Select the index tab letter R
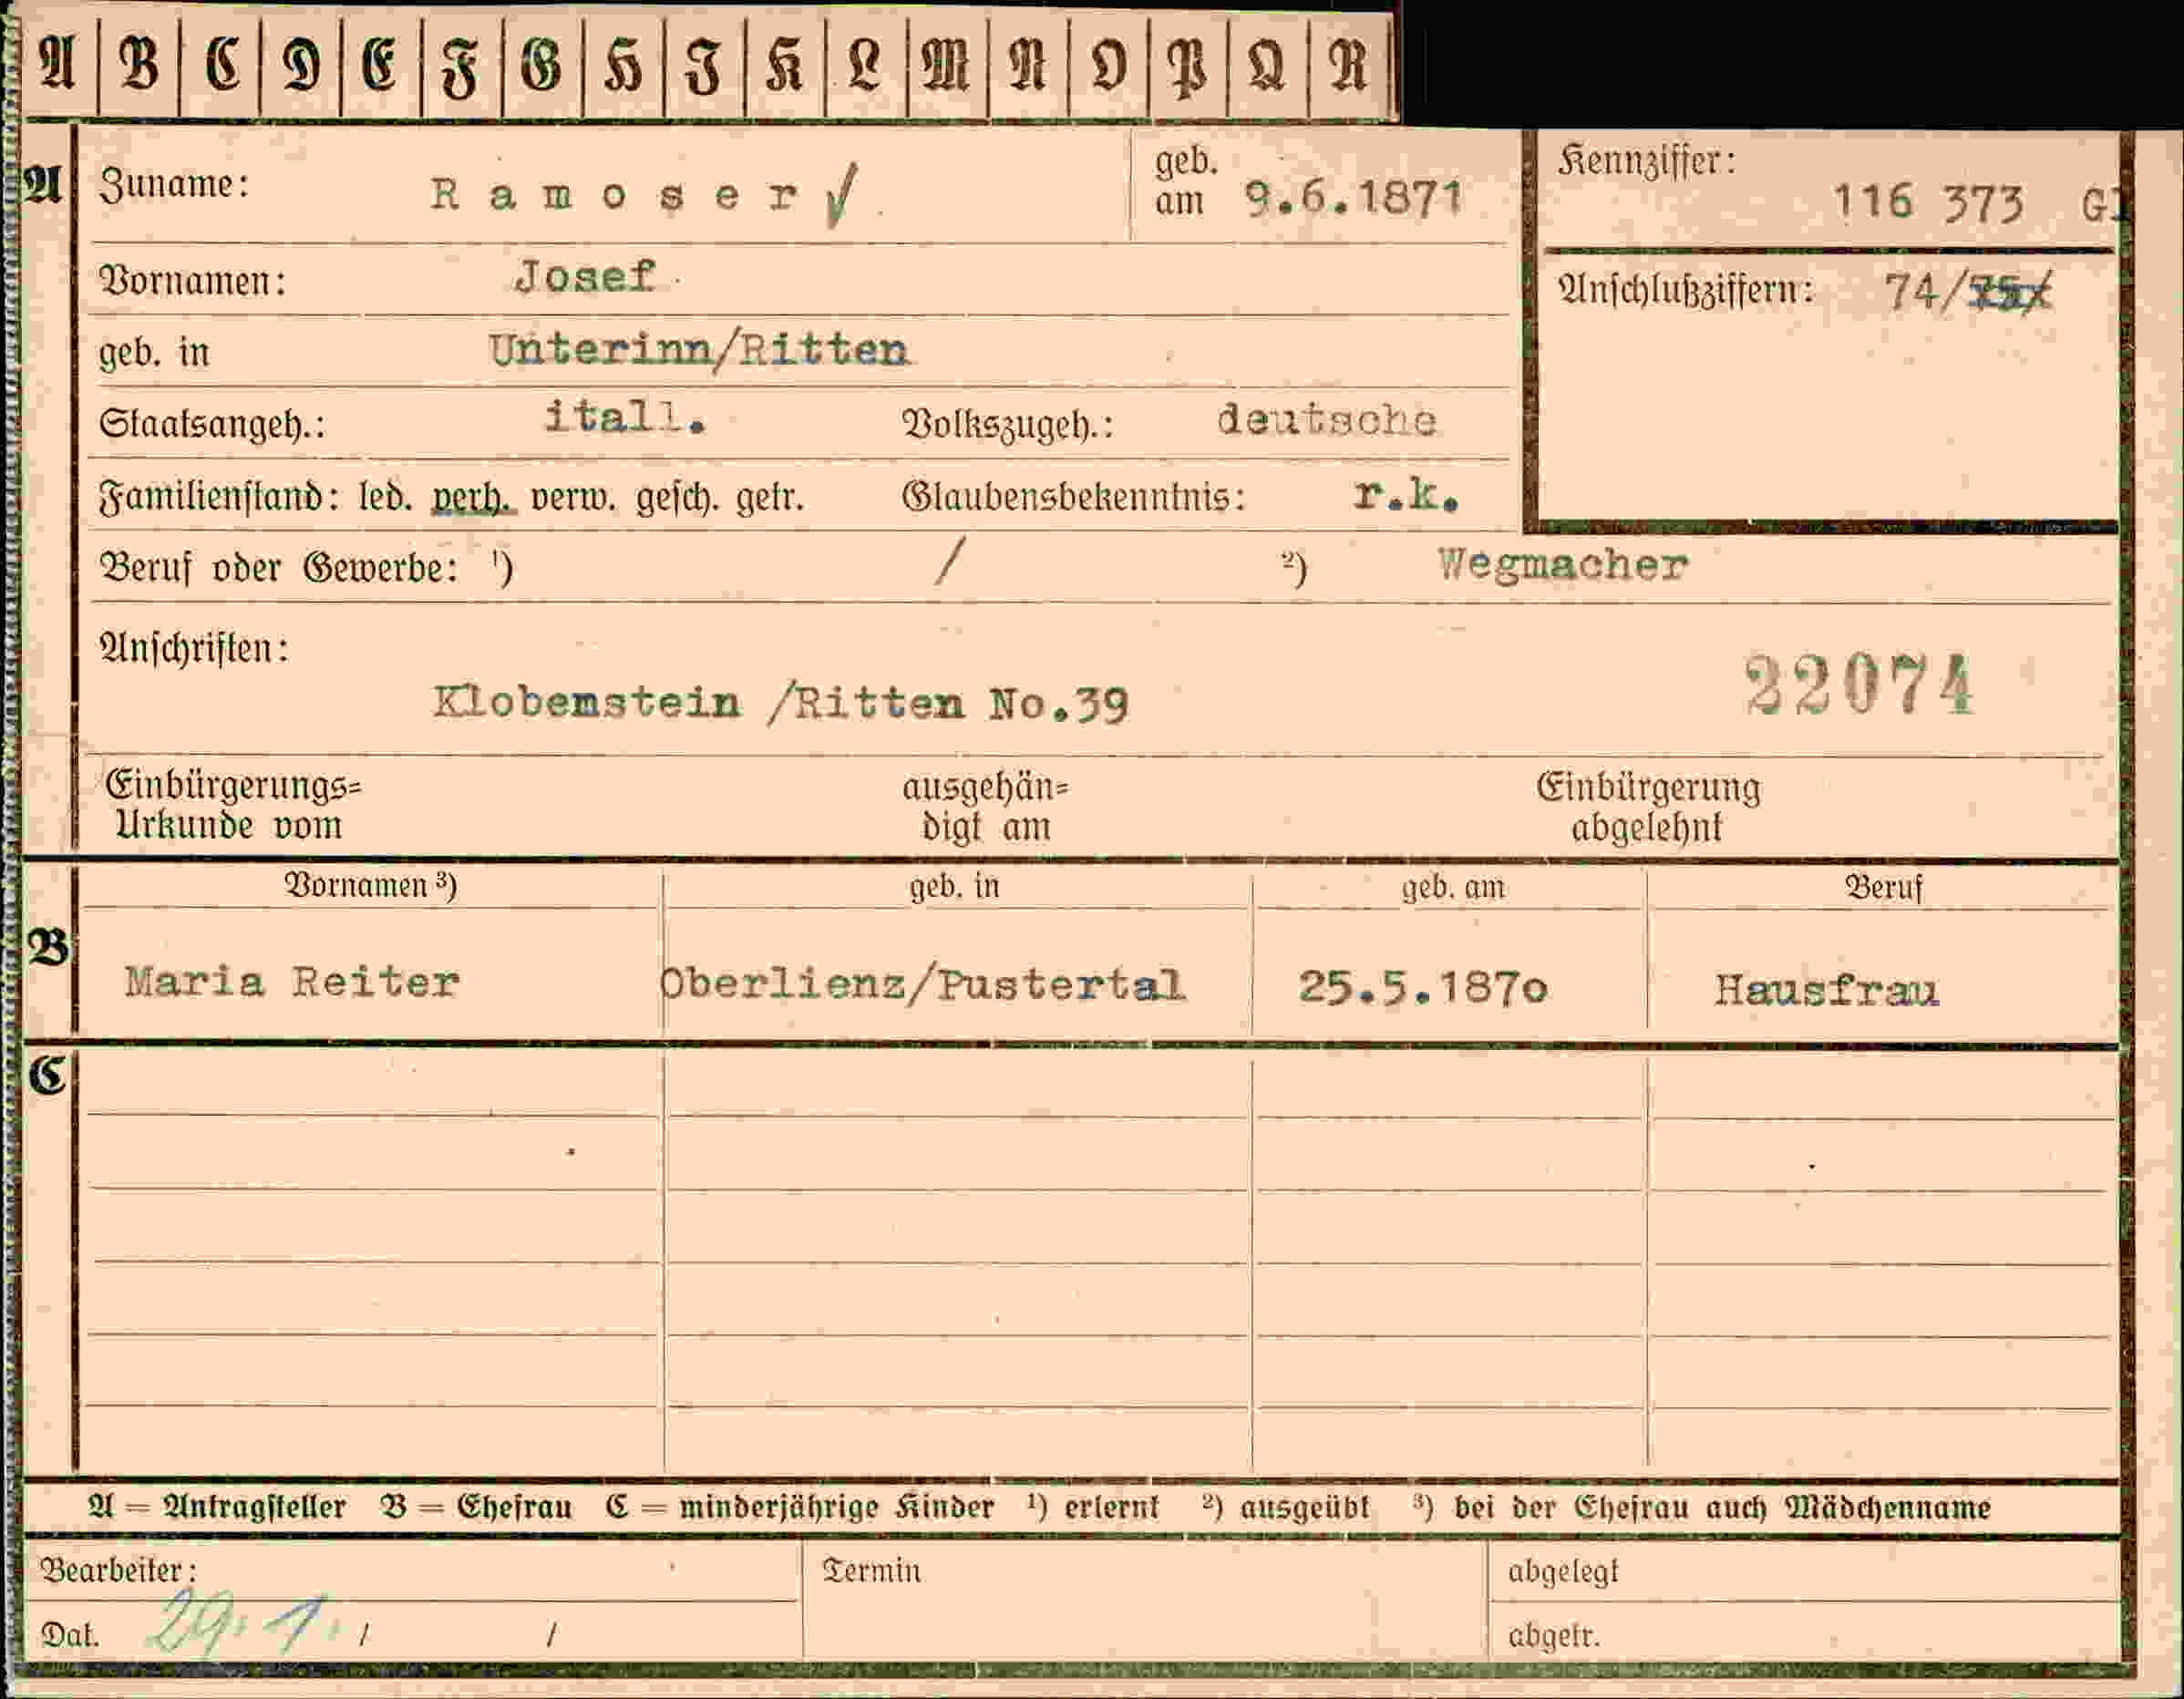This screenshot has width=2184, height=1699. [x=1347, y=67]
